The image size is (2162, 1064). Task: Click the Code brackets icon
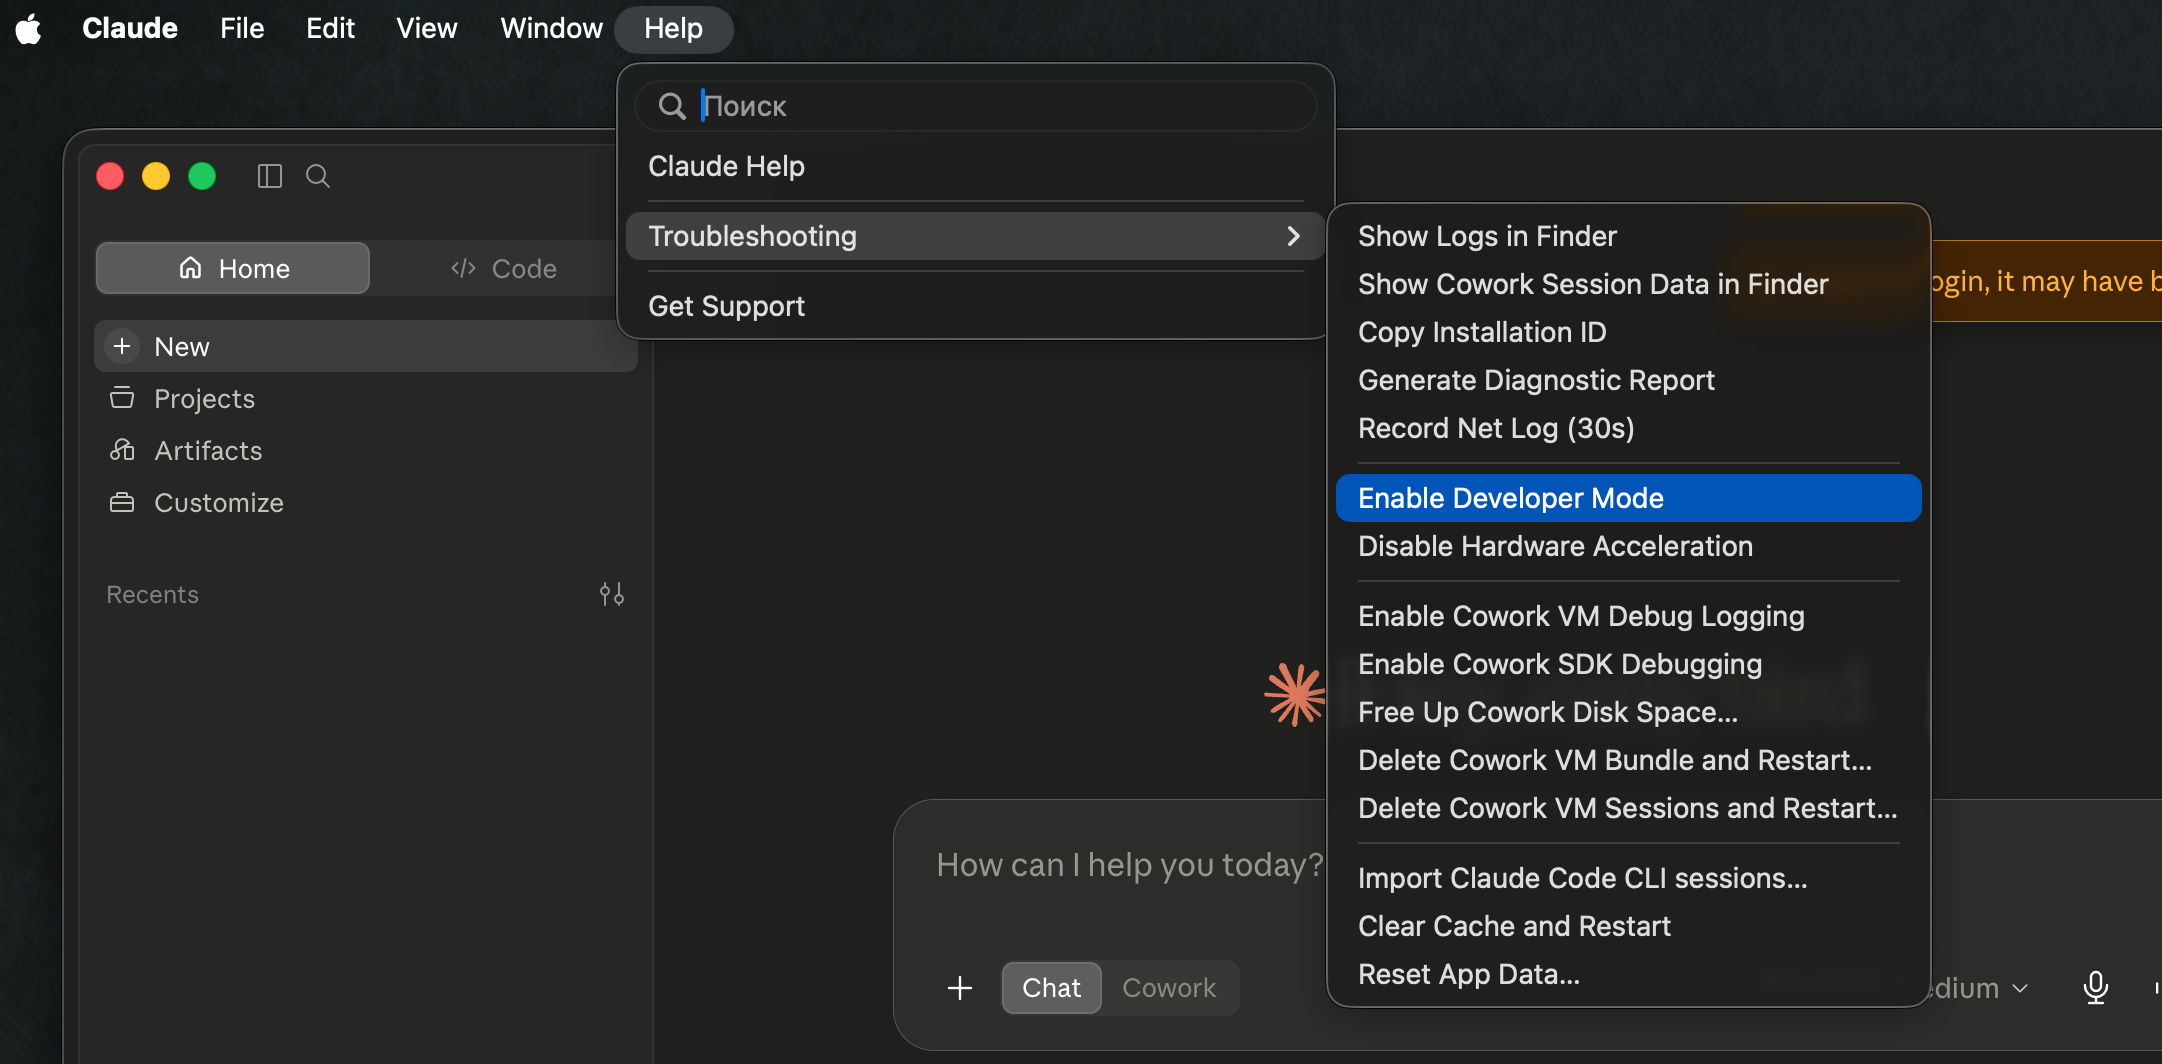point(463,268)
